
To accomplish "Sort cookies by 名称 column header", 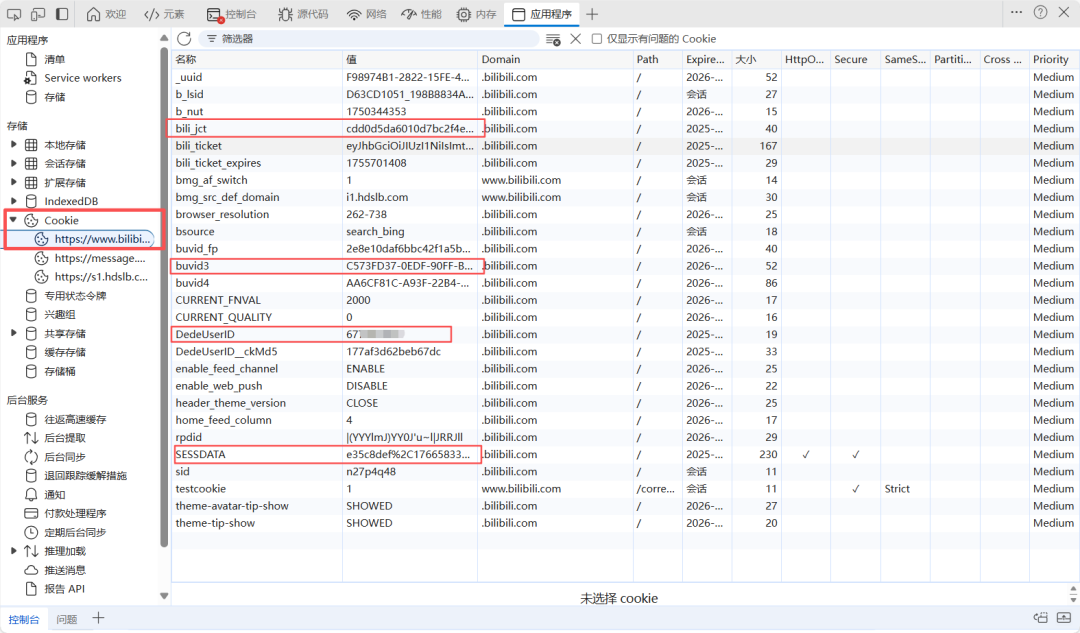I will pos(256,59).
